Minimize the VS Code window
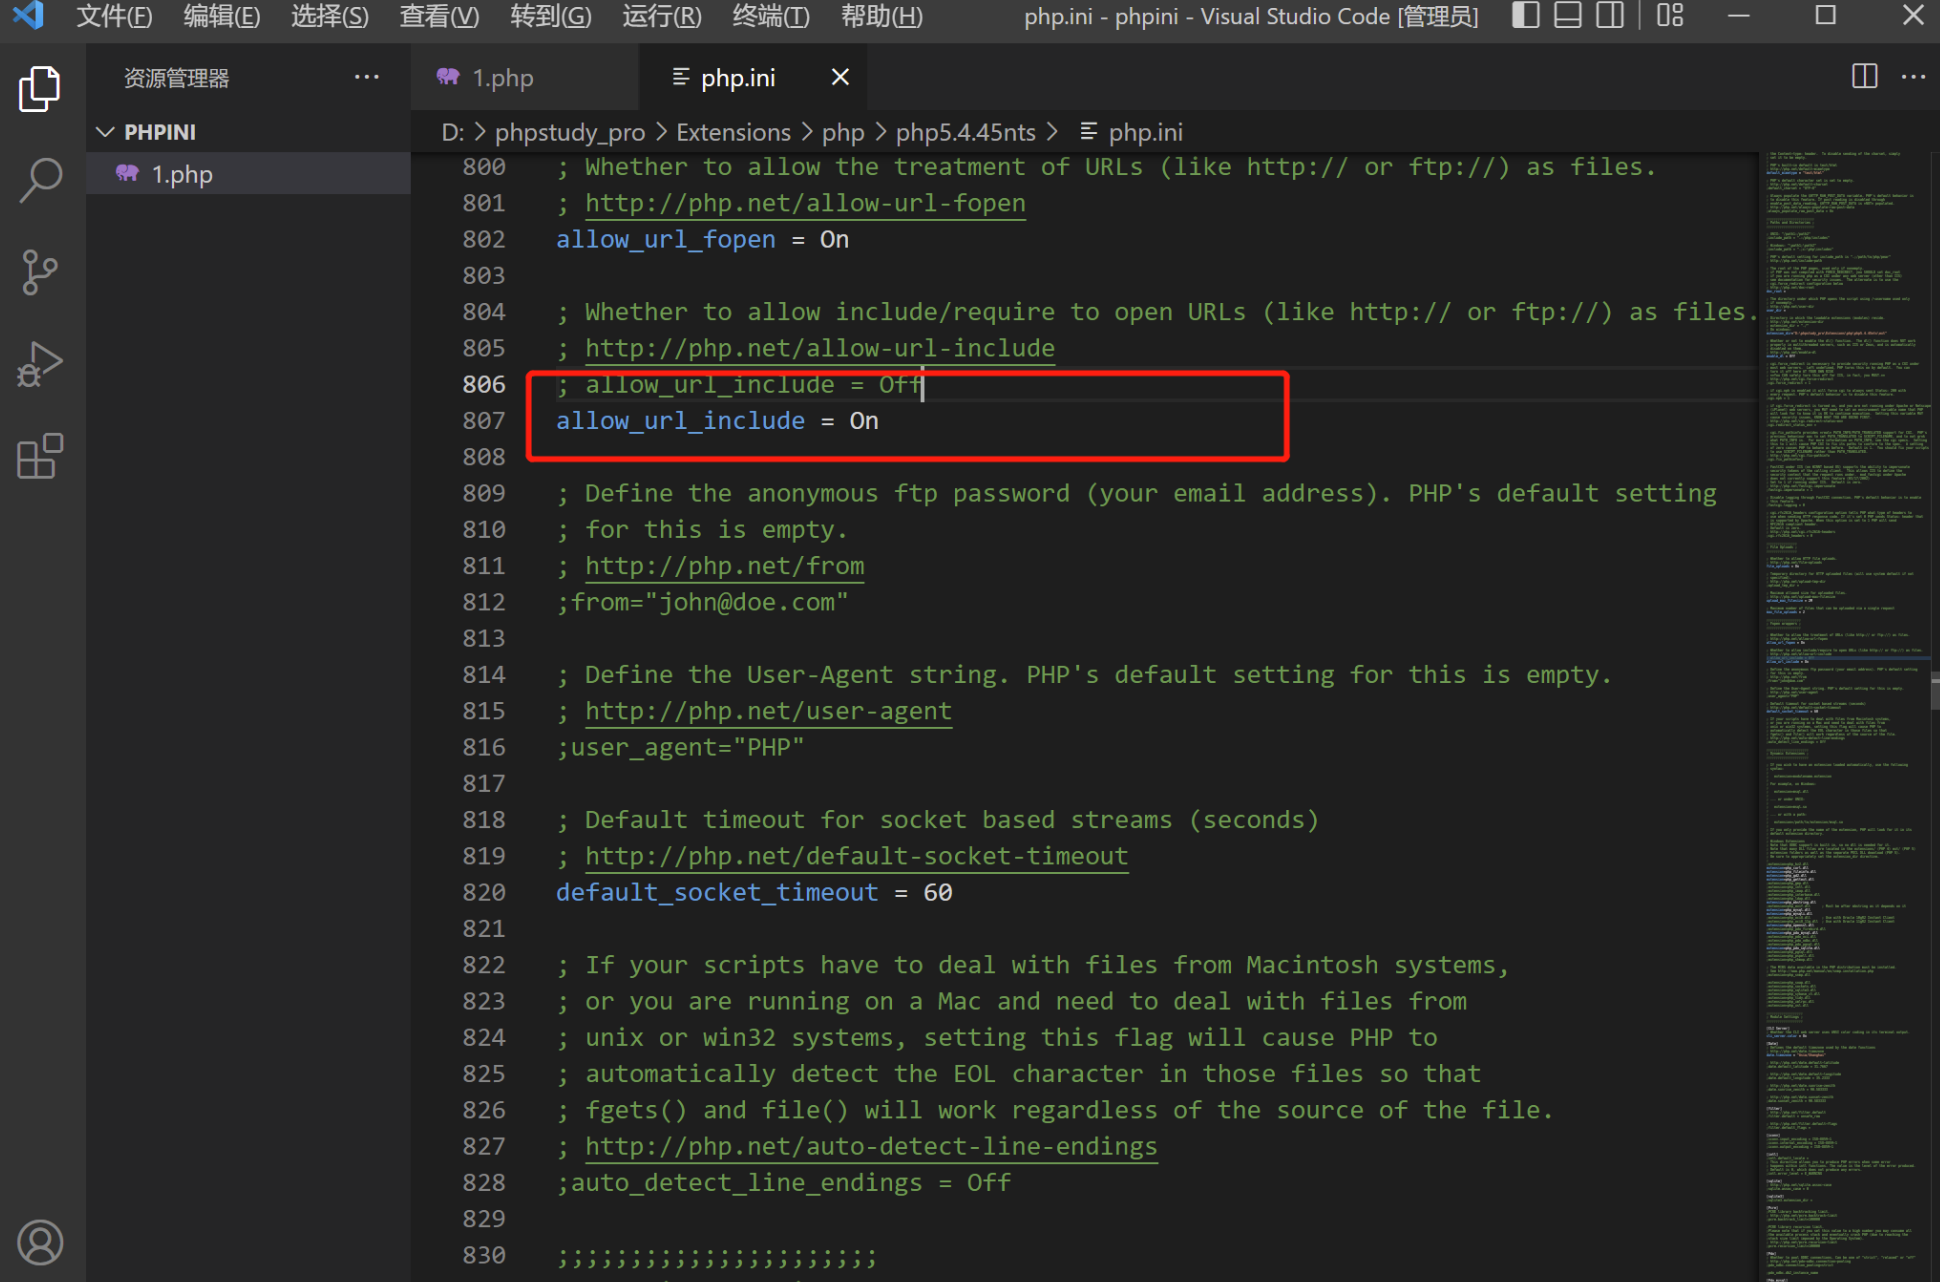Image resolution: width=1940 pixels, height=1282 pixels. (x=1739, y=16)
